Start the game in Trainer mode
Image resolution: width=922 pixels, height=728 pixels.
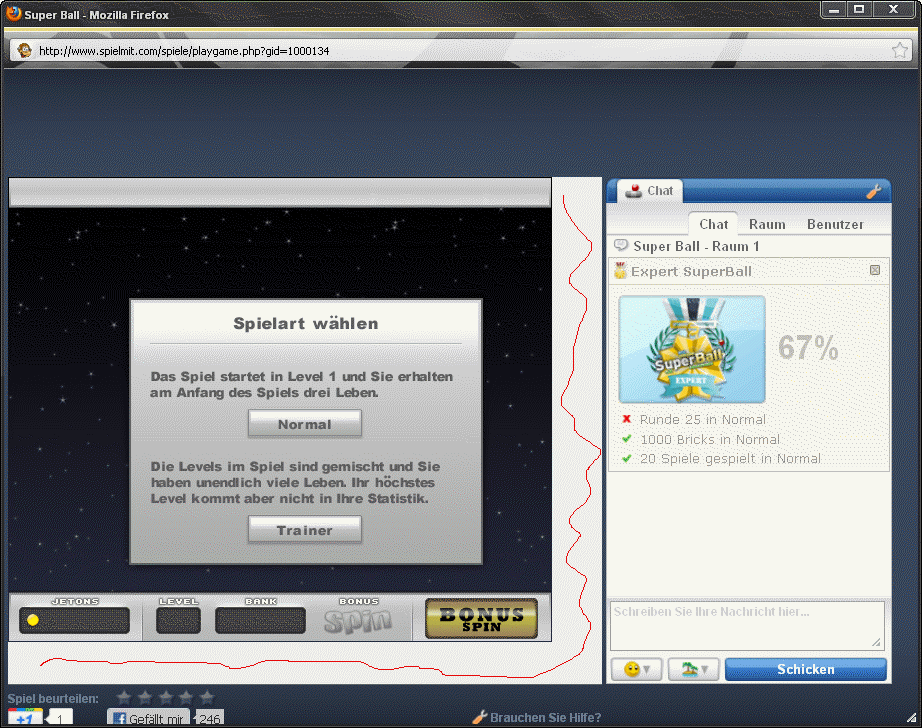pyautogui.click(x=305, y=530)
